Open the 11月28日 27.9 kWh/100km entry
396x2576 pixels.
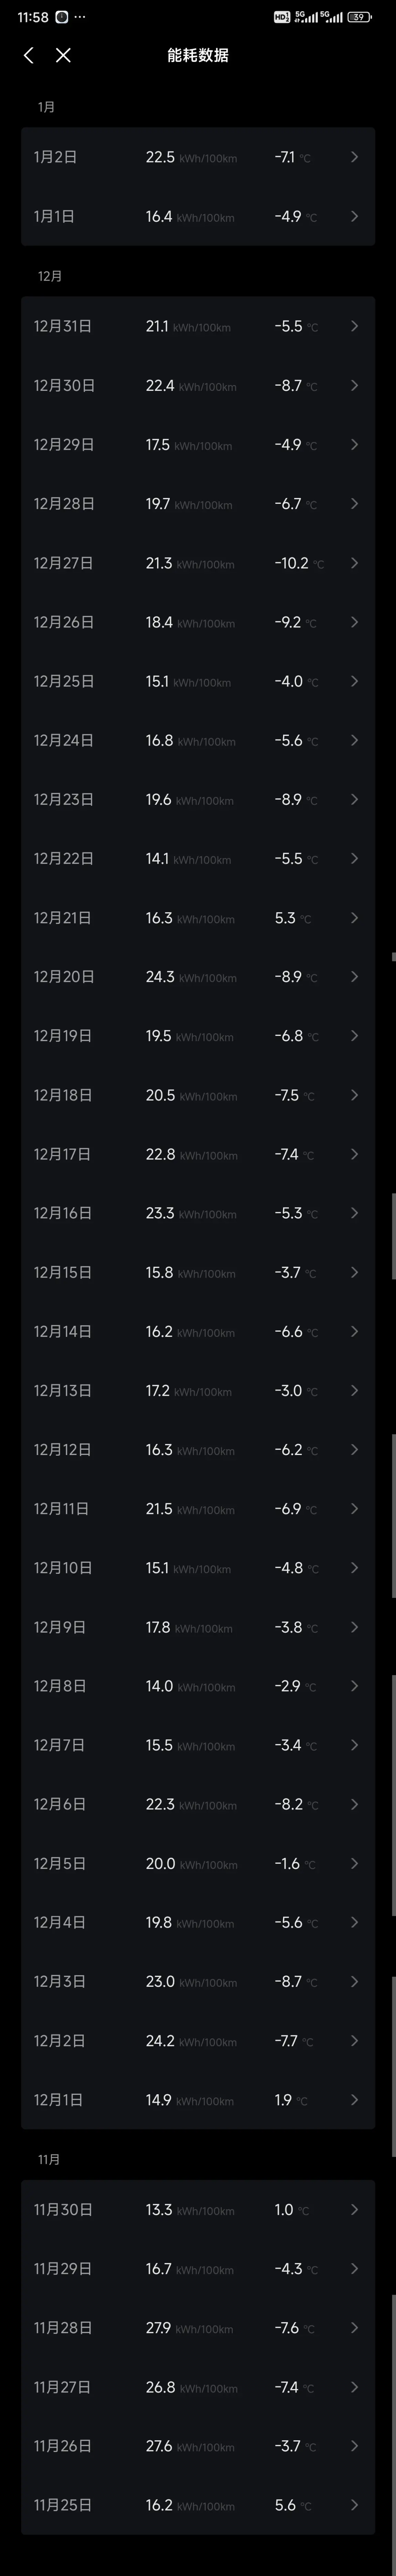pyautogui.click(x=198, y=2328)
